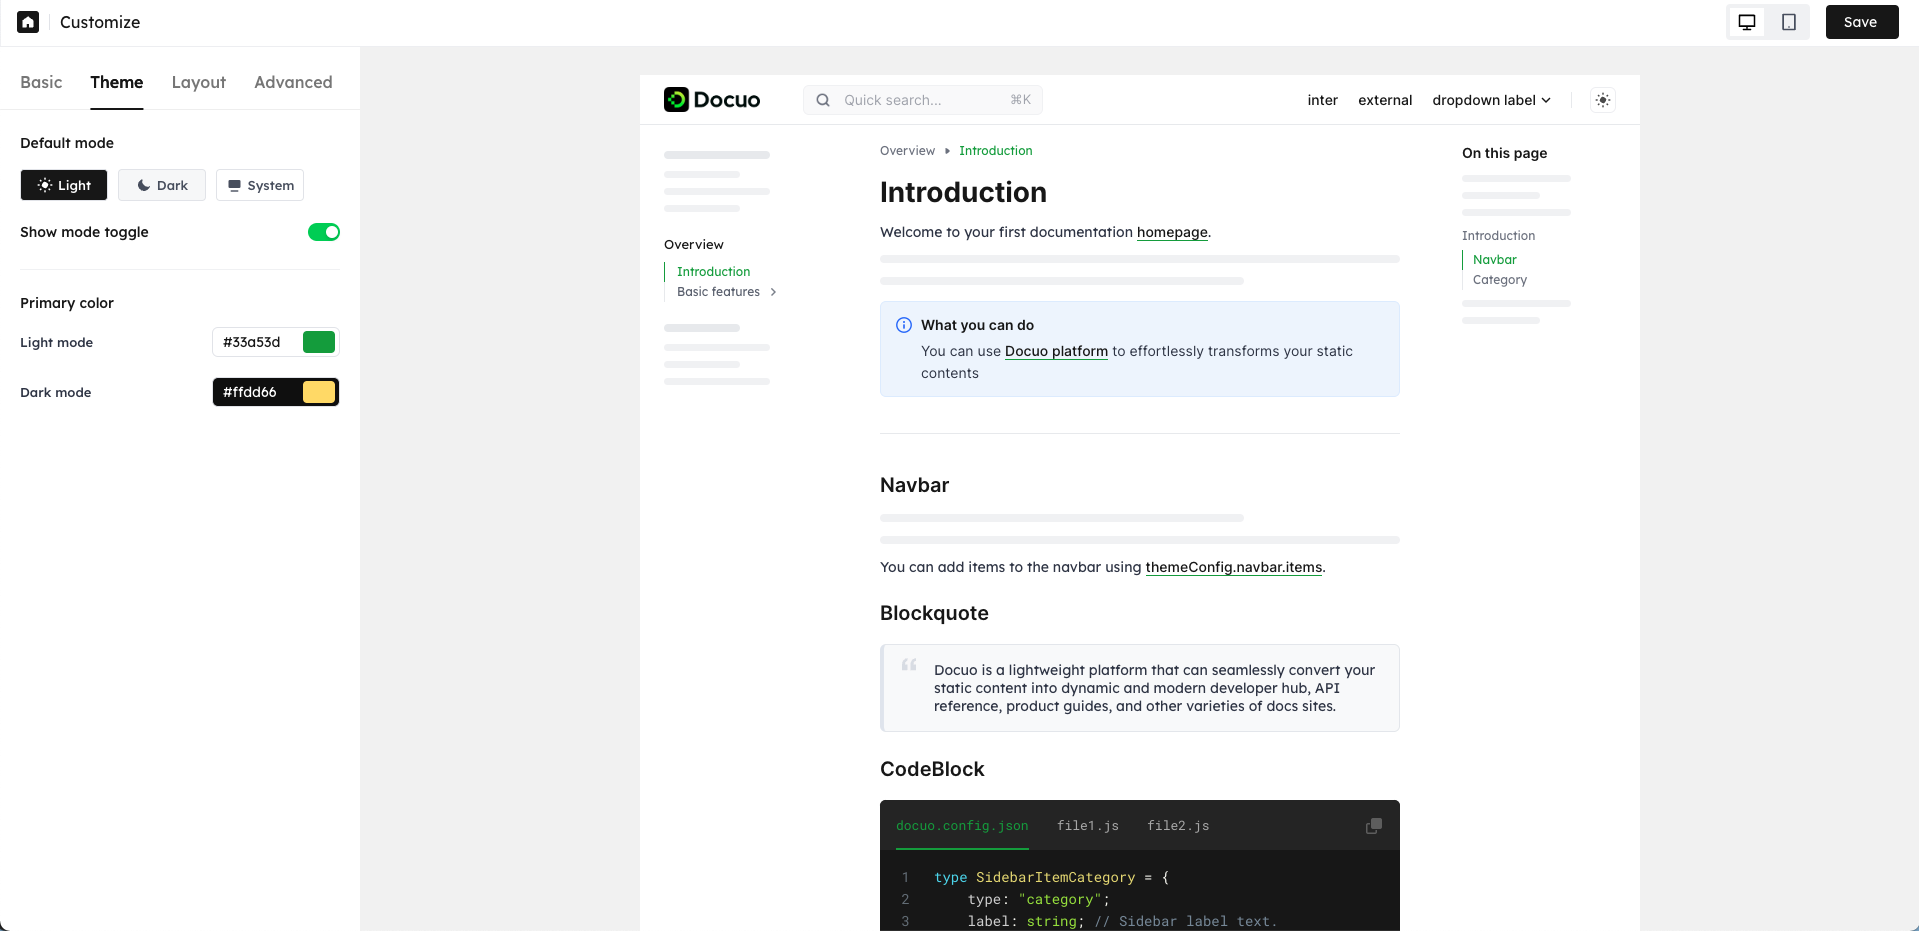This screenshot has width=1919, height=931.
Task: Open the themeConfig.navbar.items link
Action: 1234,567
